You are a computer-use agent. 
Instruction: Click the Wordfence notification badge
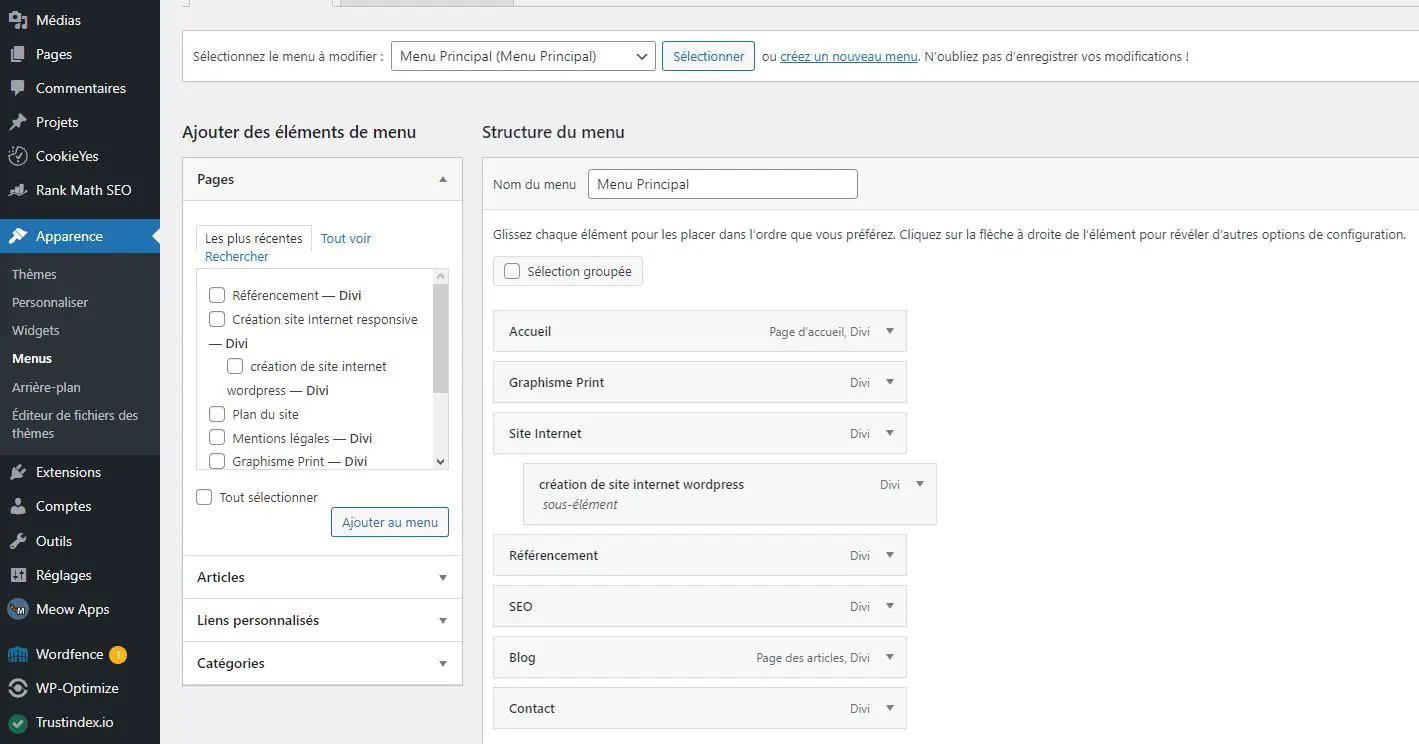point(118,655)
